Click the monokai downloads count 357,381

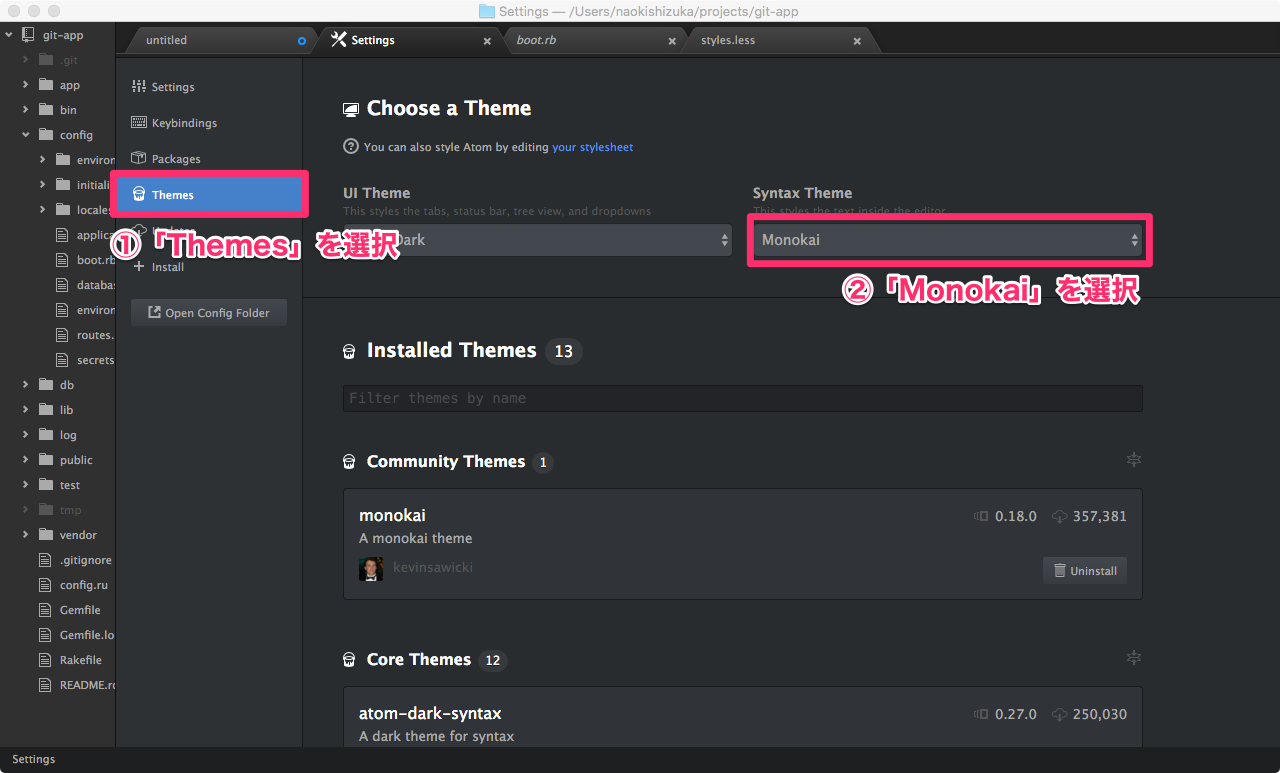click(x=1099, y=517)
